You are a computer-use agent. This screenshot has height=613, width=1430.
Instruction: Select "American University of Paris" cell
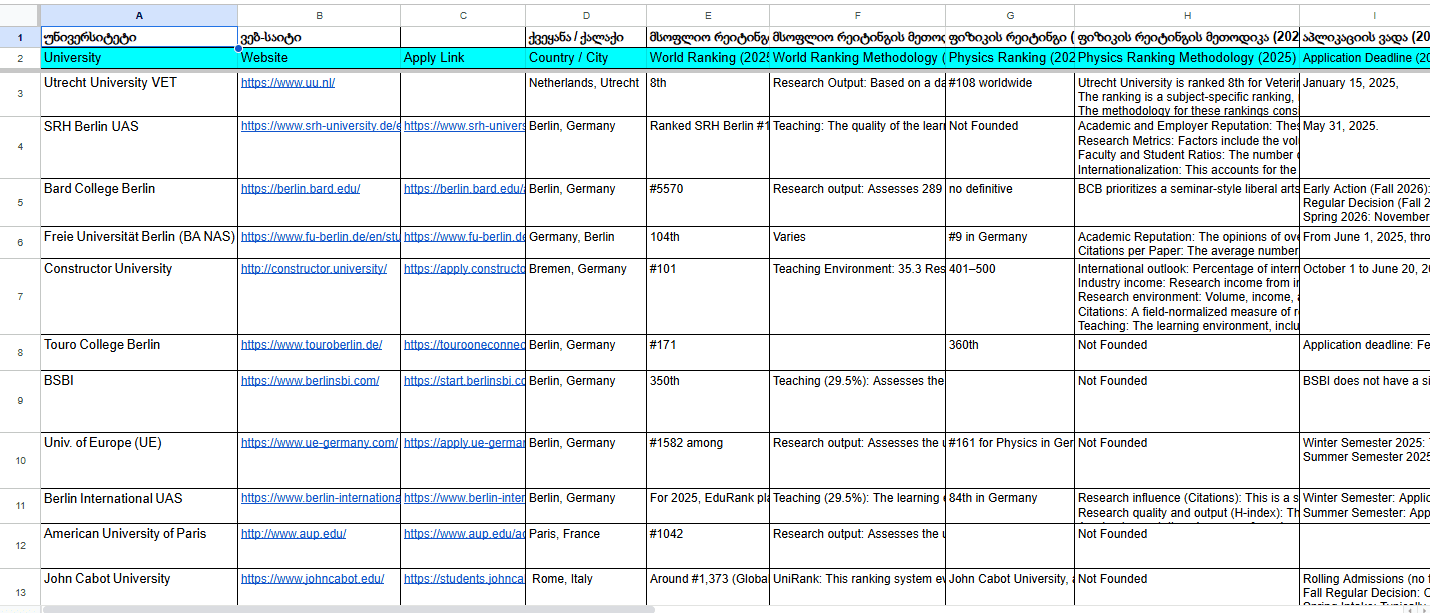click(x=138, y=546)
